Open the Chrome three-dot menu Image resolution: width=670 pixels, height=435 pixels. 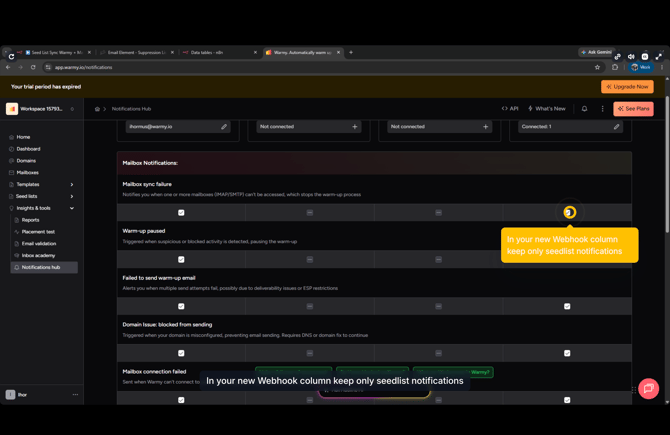[661, 67]
